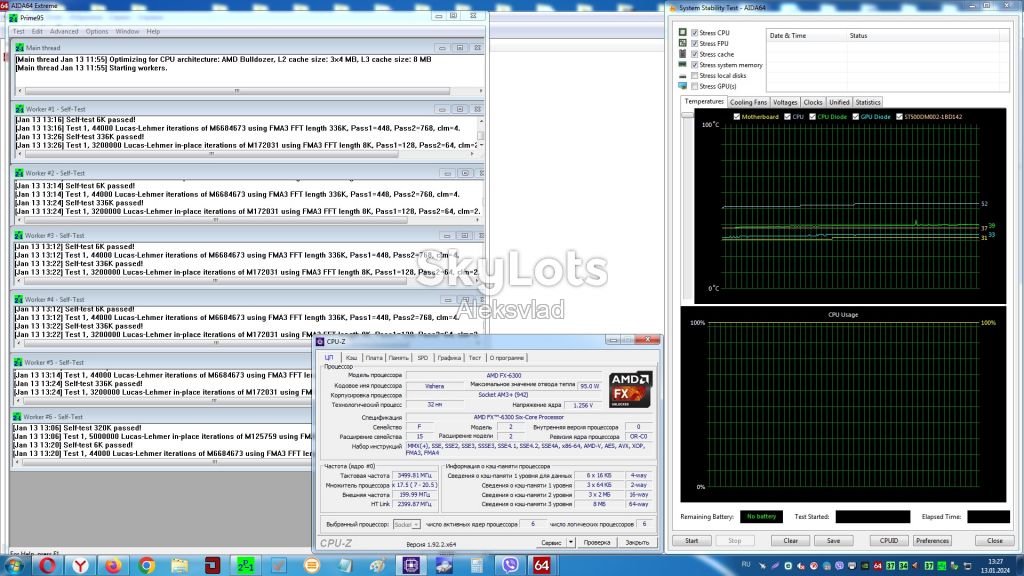Click the Закрыть button in CPU-Z

point(637,542)
